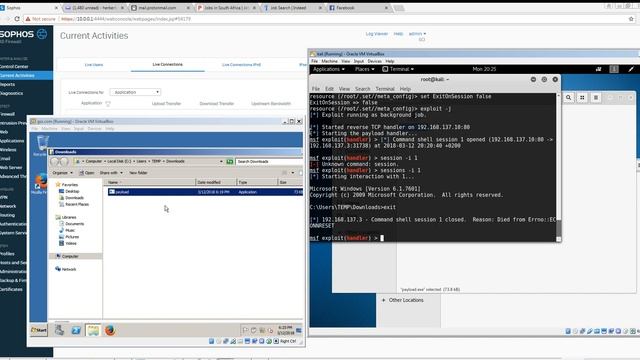Open Devices menu in Kali VirtualBox window
Screen dimensions: 640x360
point(374,61)
